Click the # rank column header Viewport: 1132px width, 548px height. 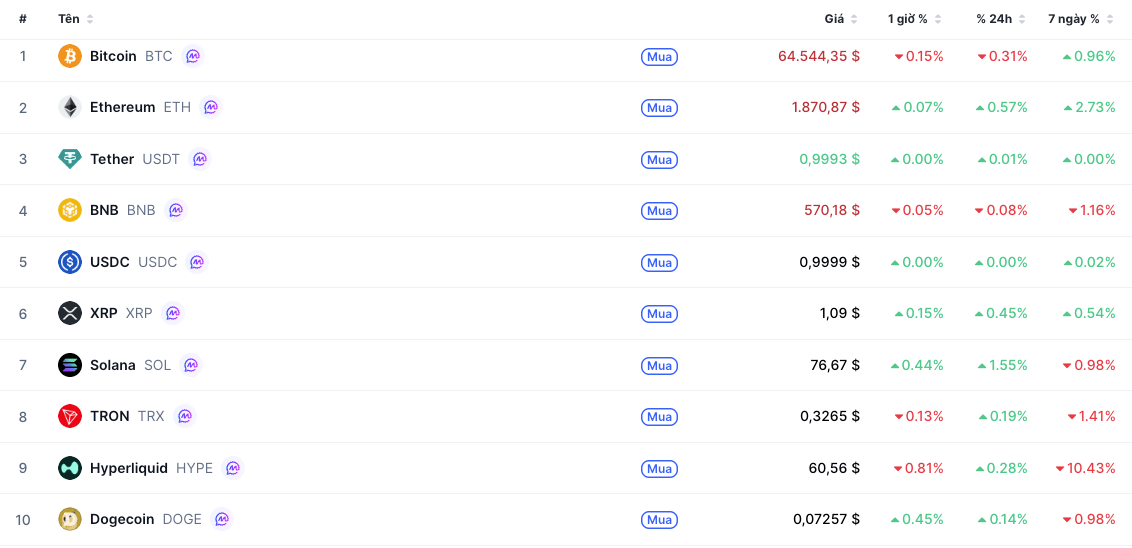23,19
